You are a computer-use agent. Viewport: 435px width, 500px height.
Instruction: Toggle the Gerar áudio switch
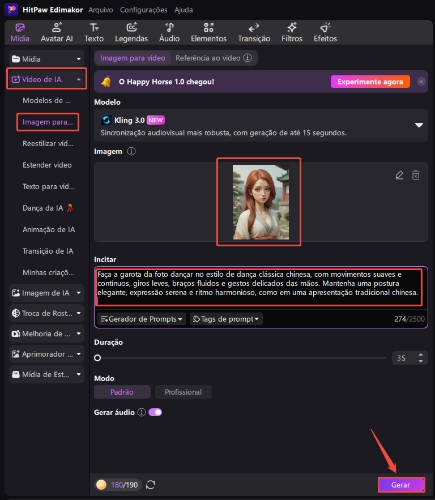pos(155,412)
